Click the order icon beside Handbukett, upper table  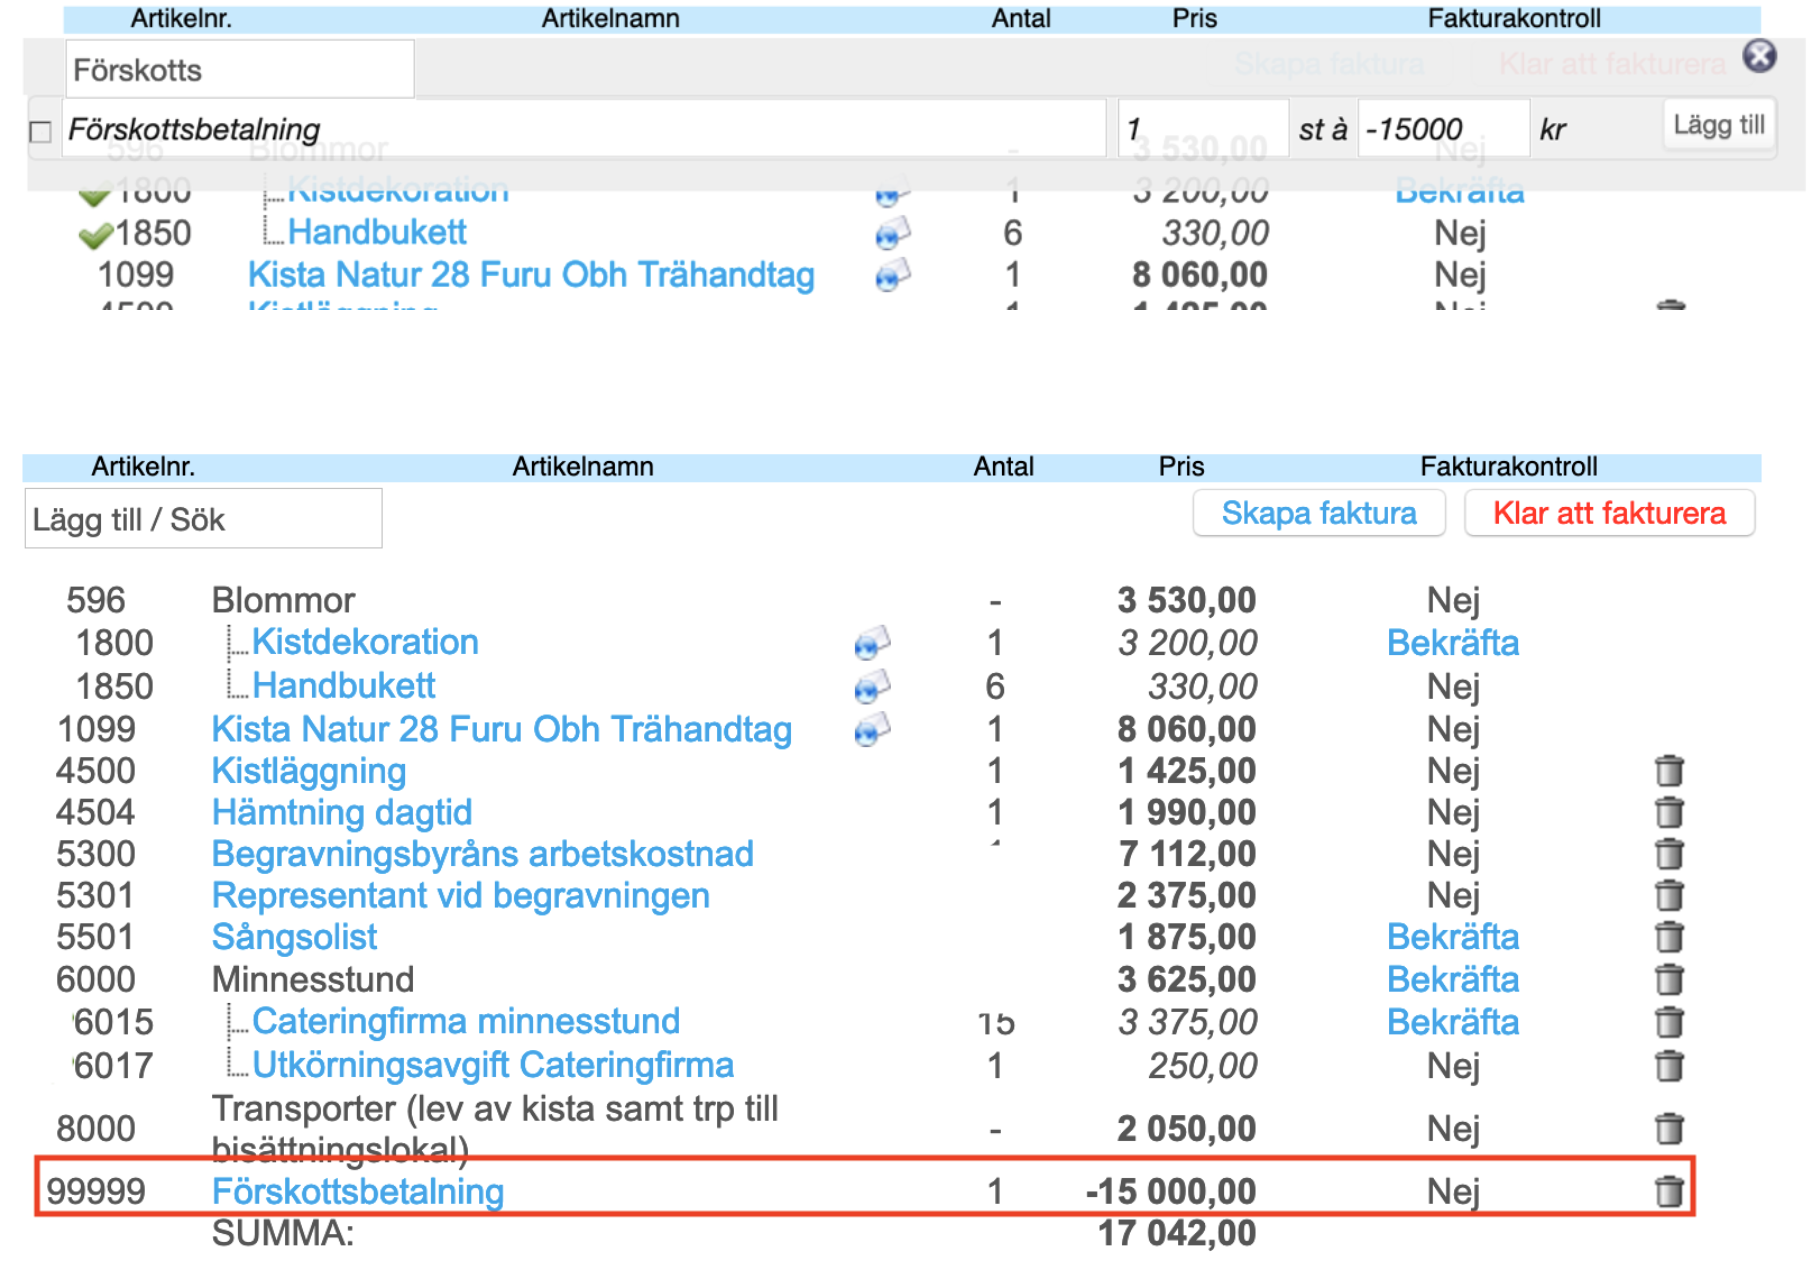point(892,234)
